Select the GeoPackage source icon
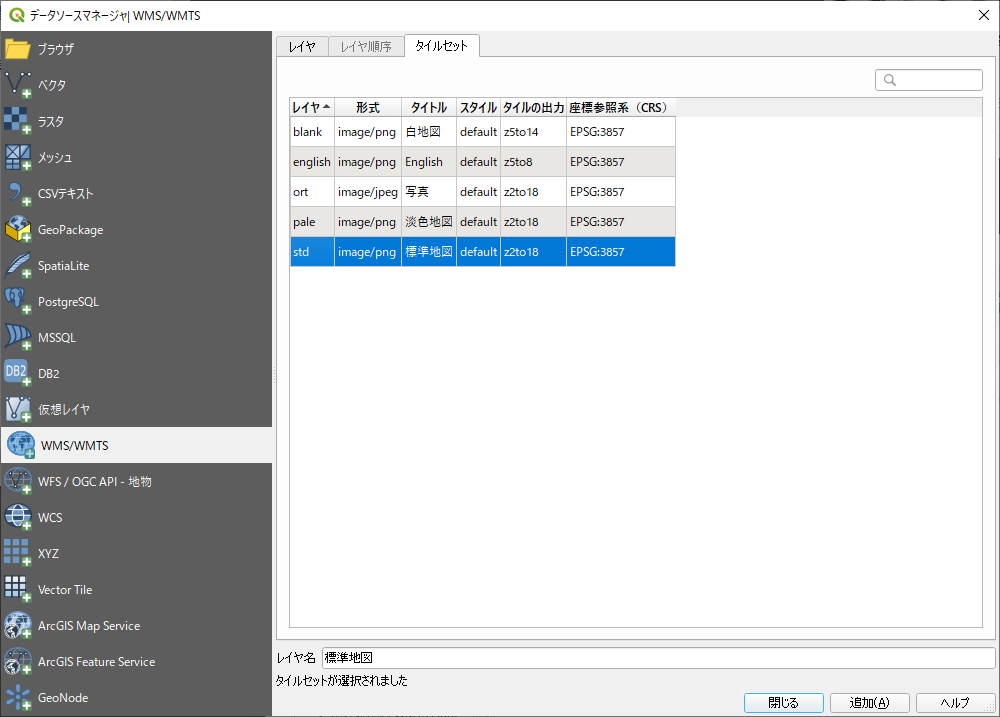The image size is (1000, 717). click(x=17, y=230)
